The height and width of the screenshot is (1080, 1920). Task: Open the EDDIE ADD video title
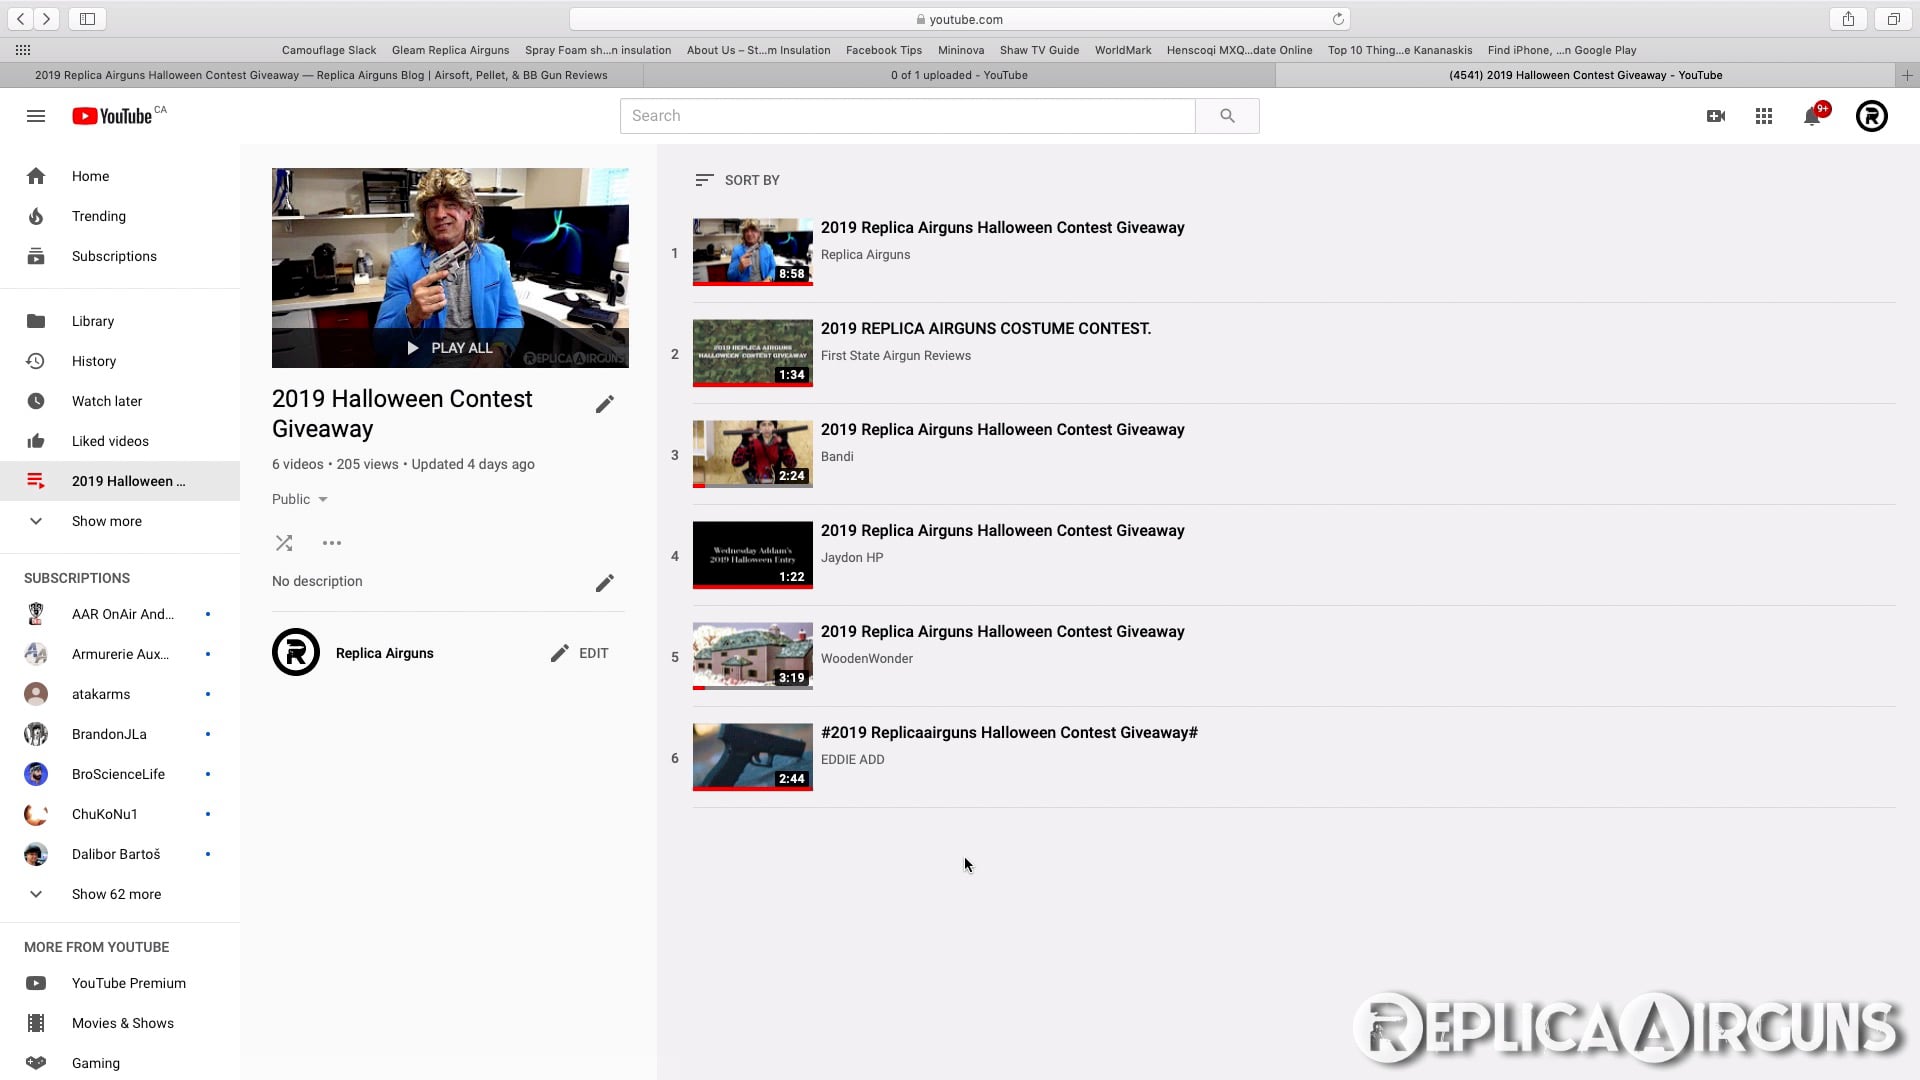[1009, 732]
